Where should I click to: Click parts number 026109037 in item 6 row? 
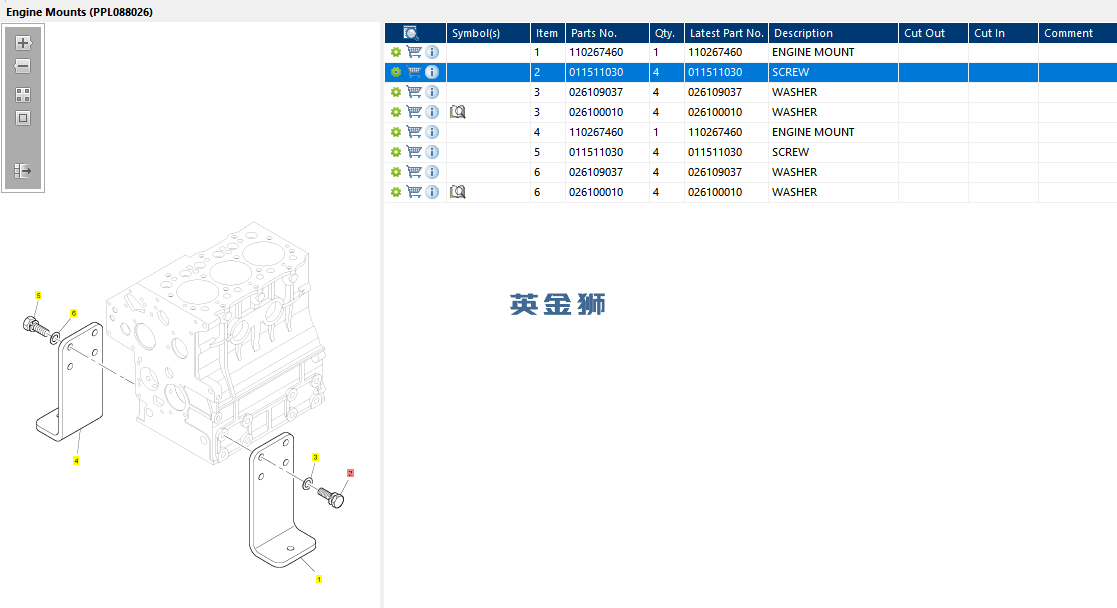coord(596,172)
